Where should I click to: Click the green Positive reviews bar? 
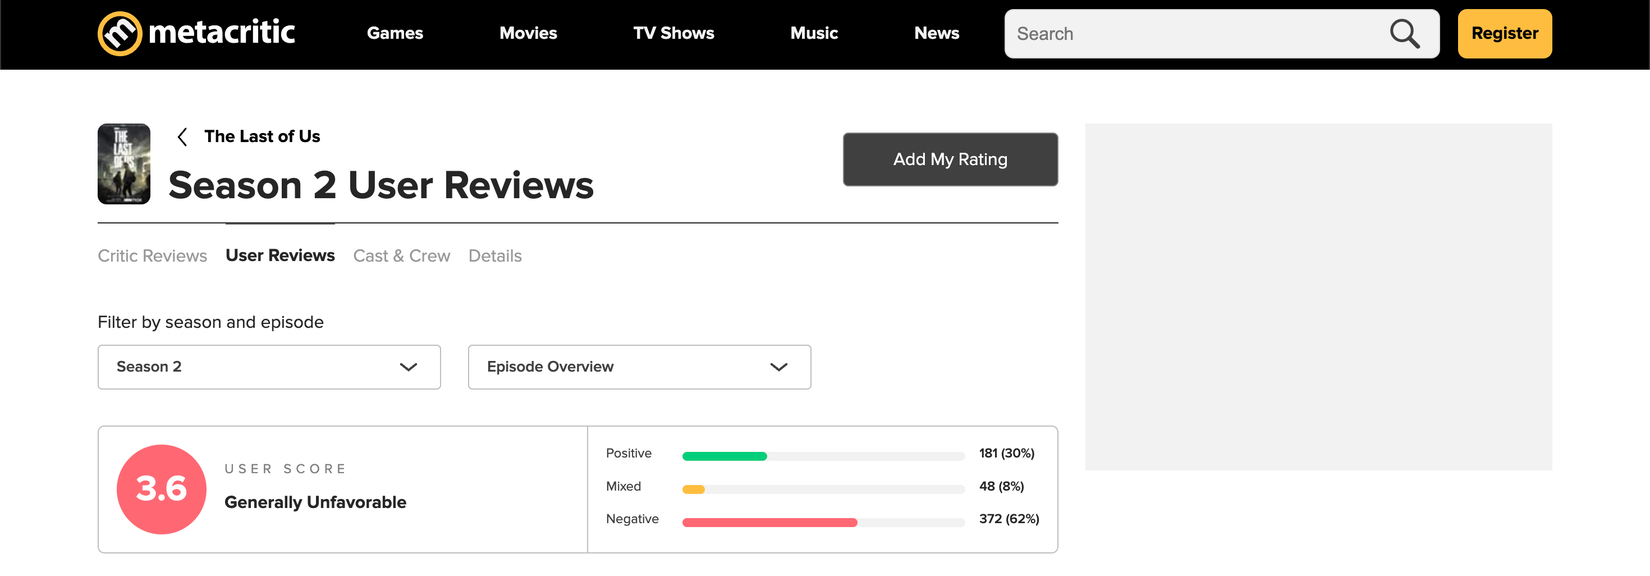click(x=724, y=456)
